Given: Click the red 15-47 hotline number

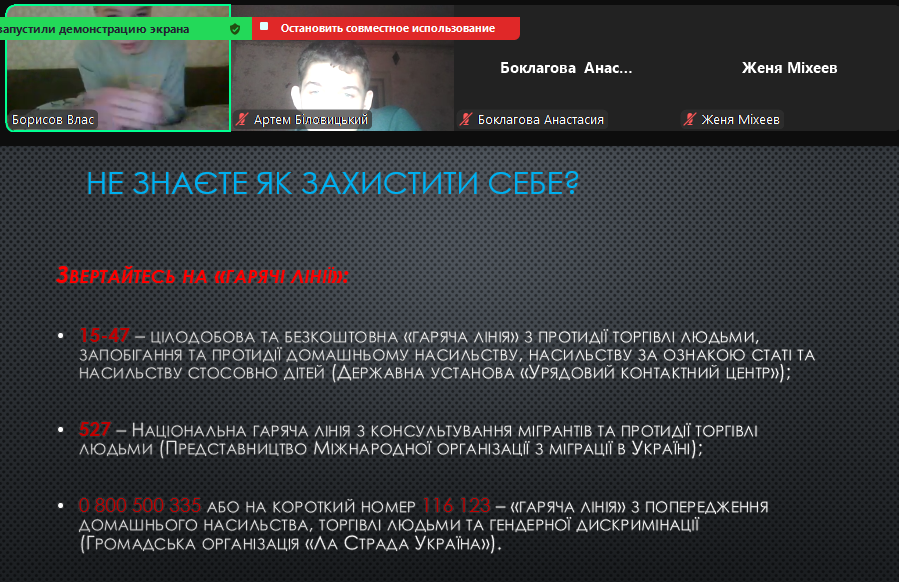Looking at the screenshot, I should tap(104, 334).
